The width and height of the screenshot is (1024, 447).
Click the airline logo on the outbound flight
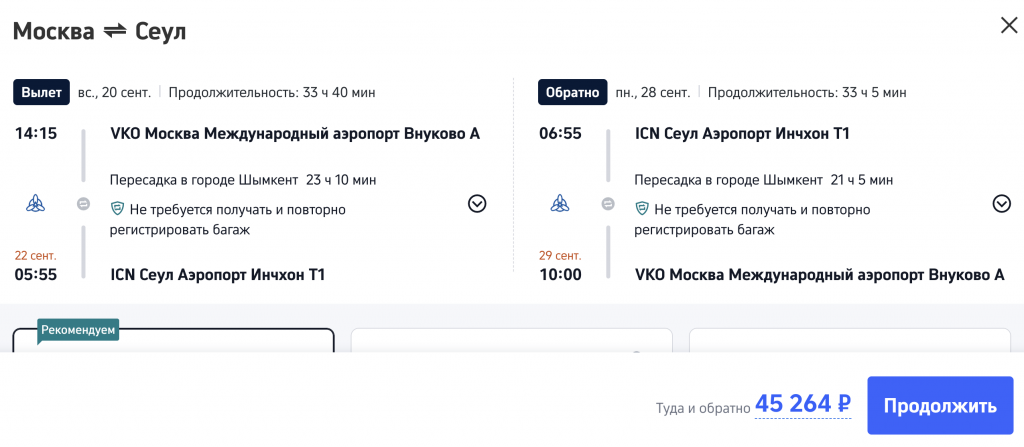pyautogui.click(x=35, y=204)
